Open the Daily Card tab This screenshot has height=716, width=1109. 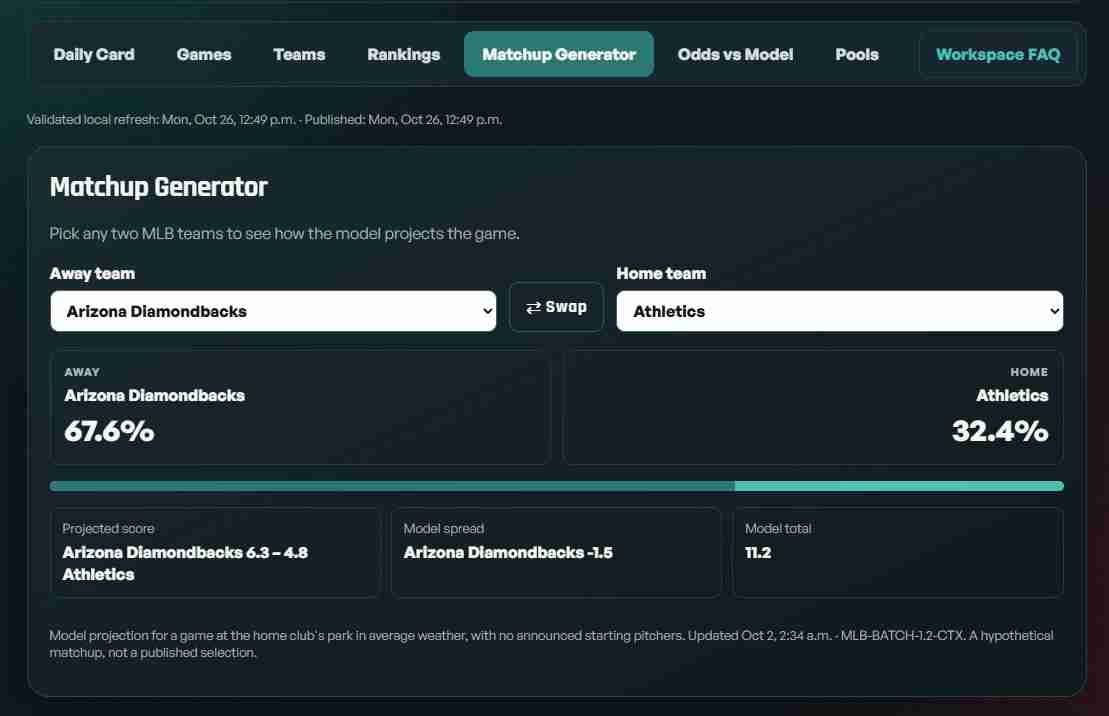tap(94, 54)
